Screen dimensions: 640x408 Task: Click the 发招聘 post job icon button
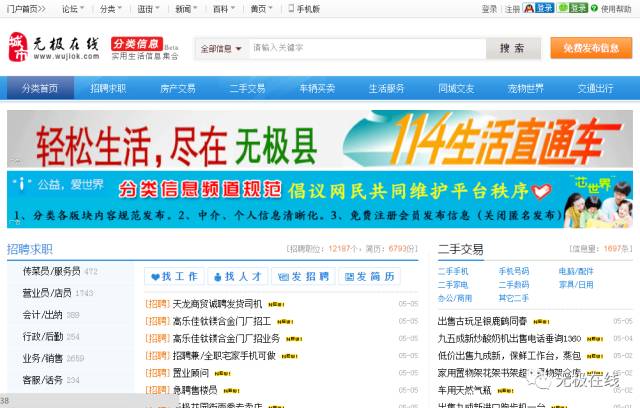tap(303, 277)
